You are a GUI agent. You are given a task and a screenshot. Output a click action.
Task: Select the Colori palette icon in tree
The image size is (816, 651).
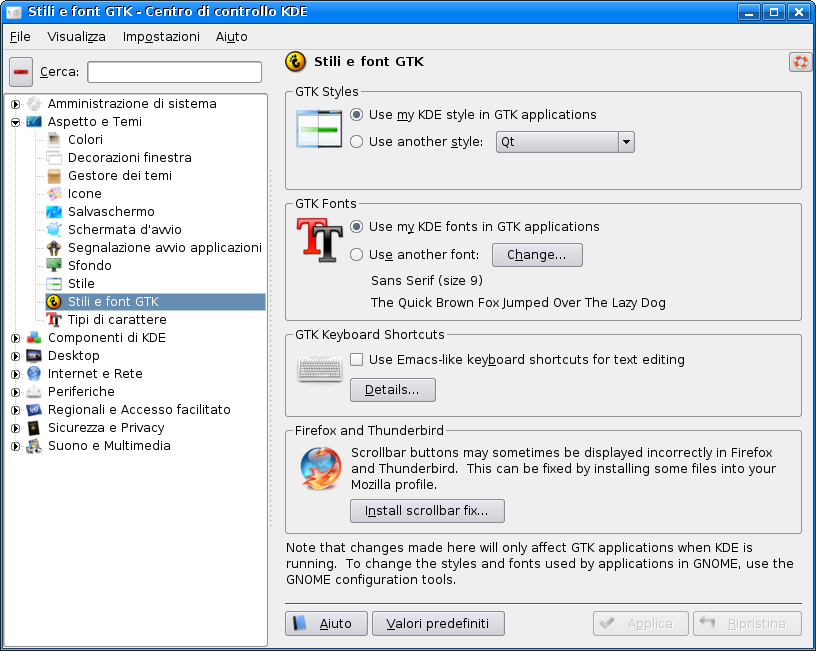click(54, 139)
